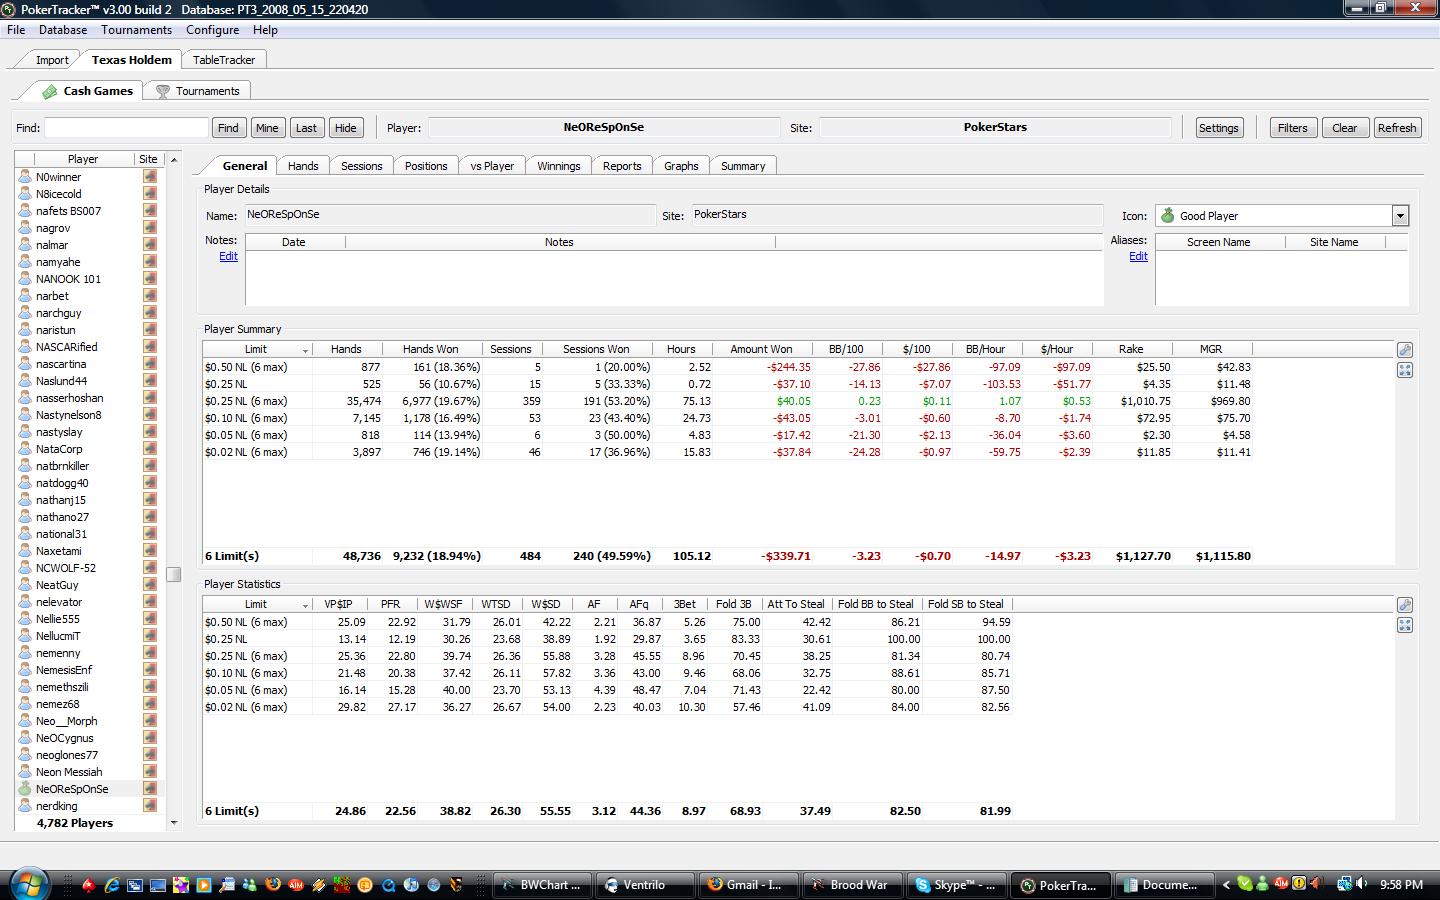Click the Clear button

(1345, 128)
